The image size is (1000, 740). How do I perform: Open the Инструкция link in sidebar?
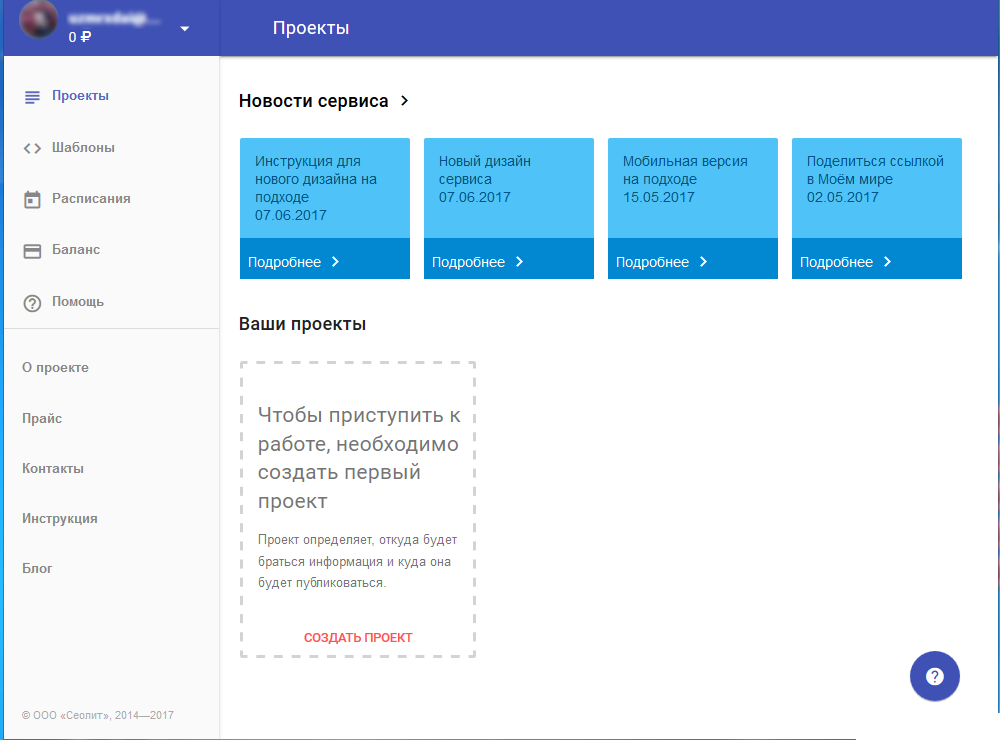coord(60,519)
